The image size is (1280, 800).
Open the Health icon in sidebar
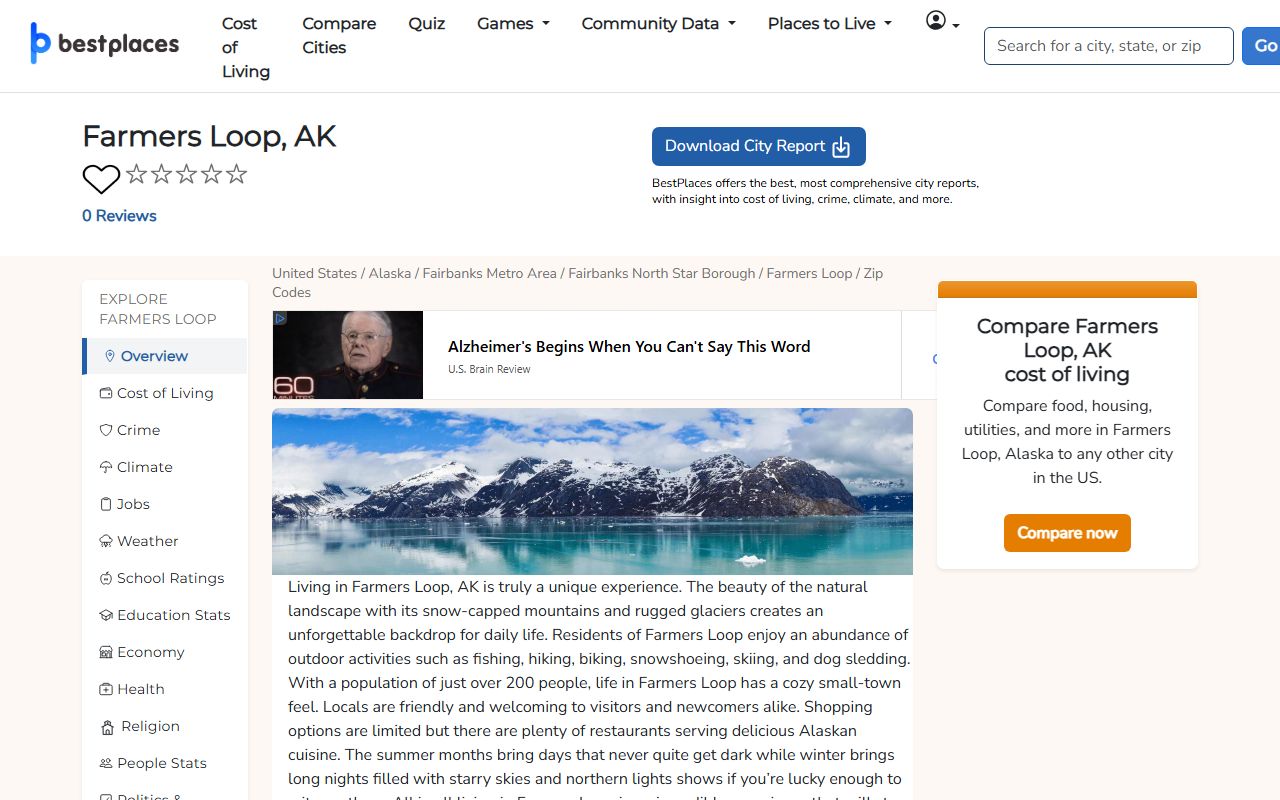tap(106, 689)
